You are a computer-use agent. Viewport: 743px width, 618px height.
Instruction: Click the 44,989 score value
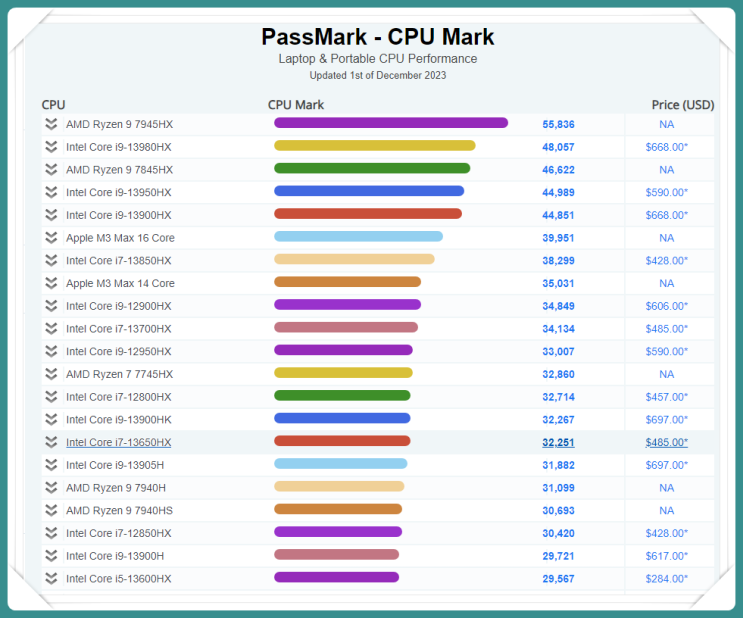pyautogui.click(x=558, y=192)
